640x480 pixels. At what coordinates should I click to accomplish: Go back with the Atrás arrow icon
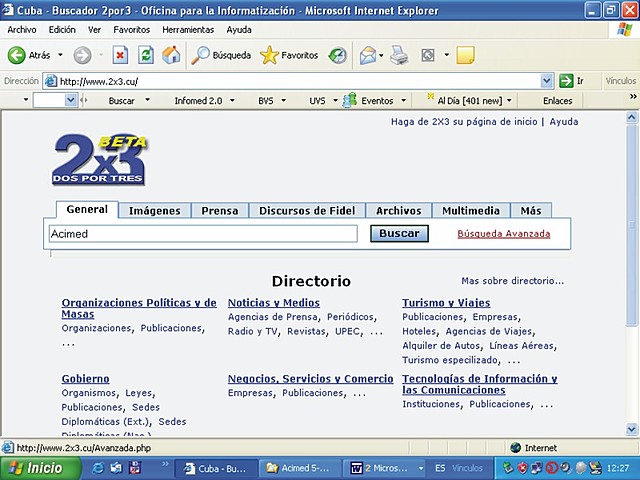pyautogui.click(x=17, y=55)
